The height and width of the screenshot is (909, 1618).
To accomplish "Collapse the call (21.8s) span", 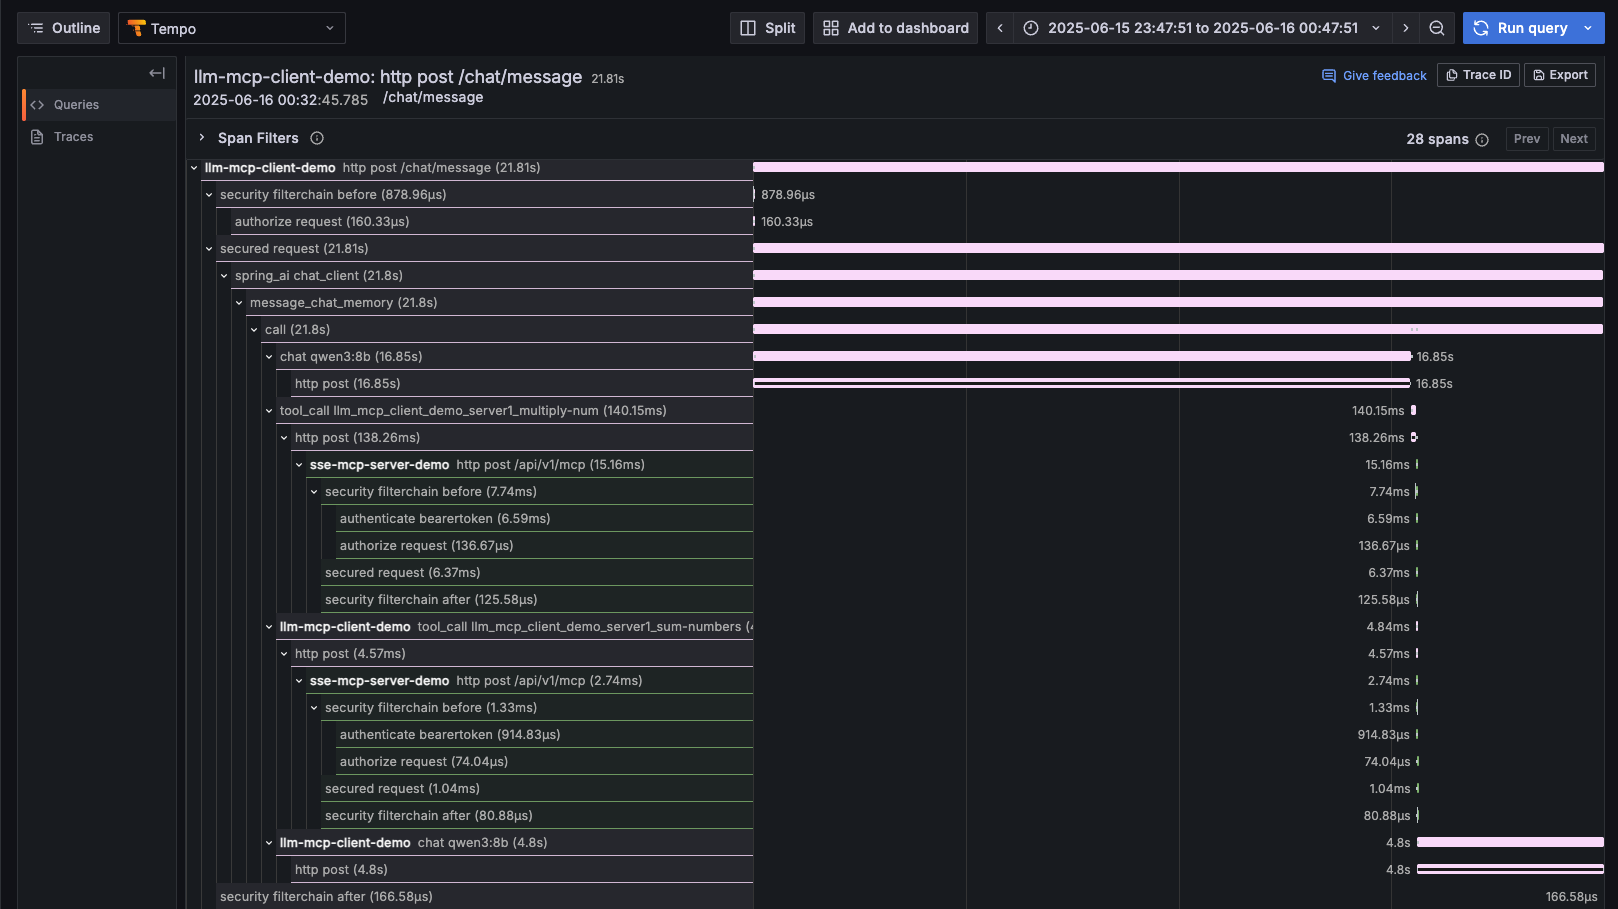I will coord(254,330).
